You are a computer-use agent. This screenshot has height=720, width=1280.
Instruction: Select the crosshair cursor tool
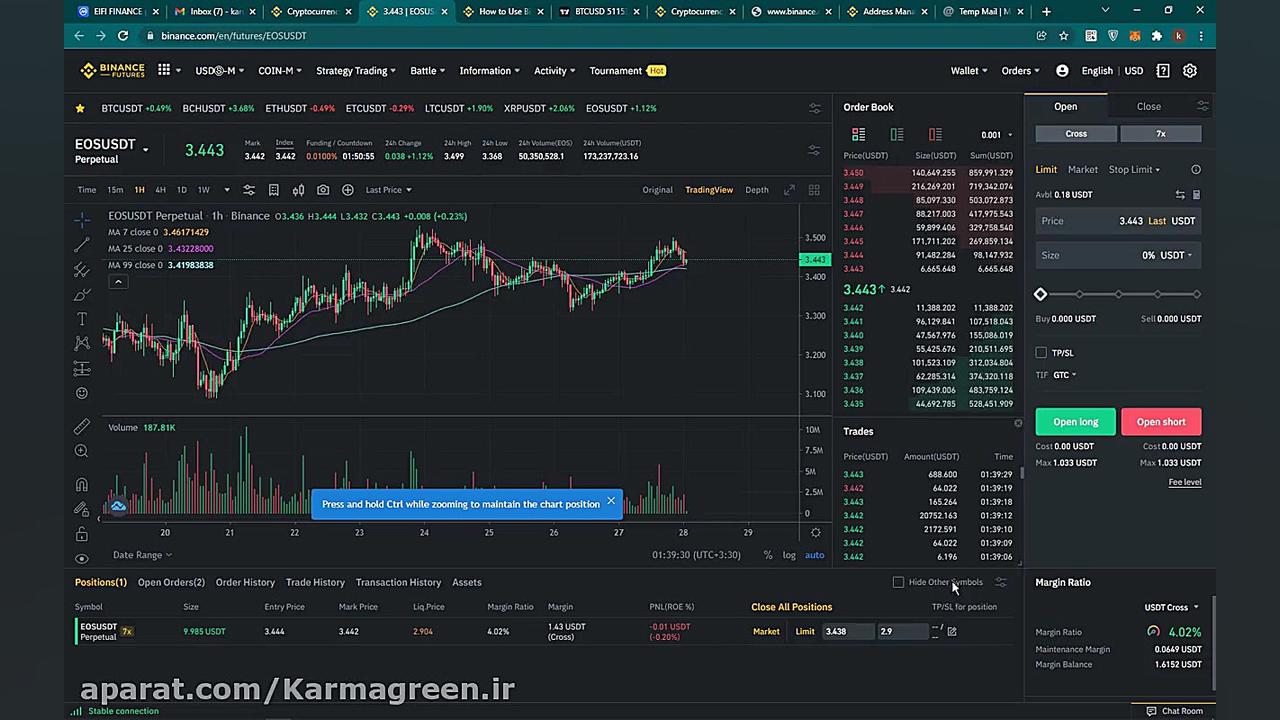pos(82,219)
